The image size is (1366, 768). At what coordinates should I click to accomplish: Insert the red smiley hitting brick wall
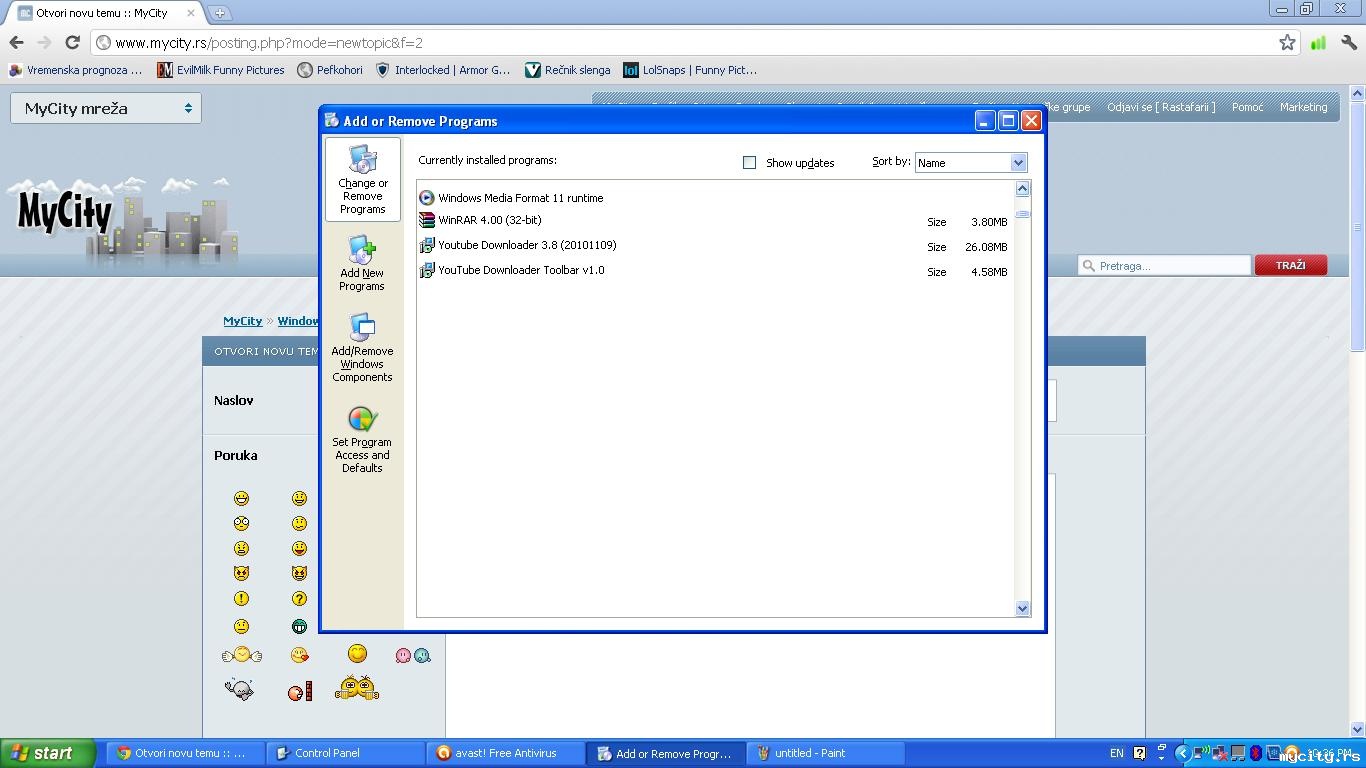click(299, 690)
